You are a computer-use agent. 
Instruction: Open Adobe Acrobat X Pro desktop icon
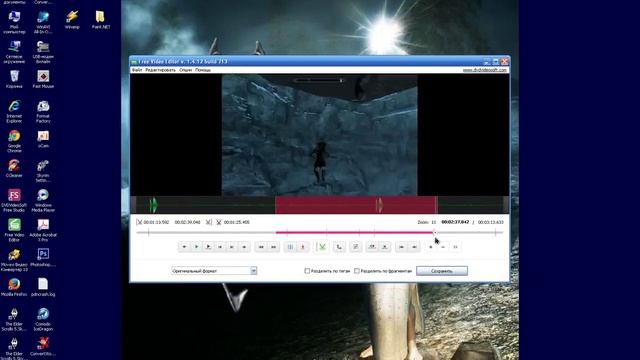point(43,230)
